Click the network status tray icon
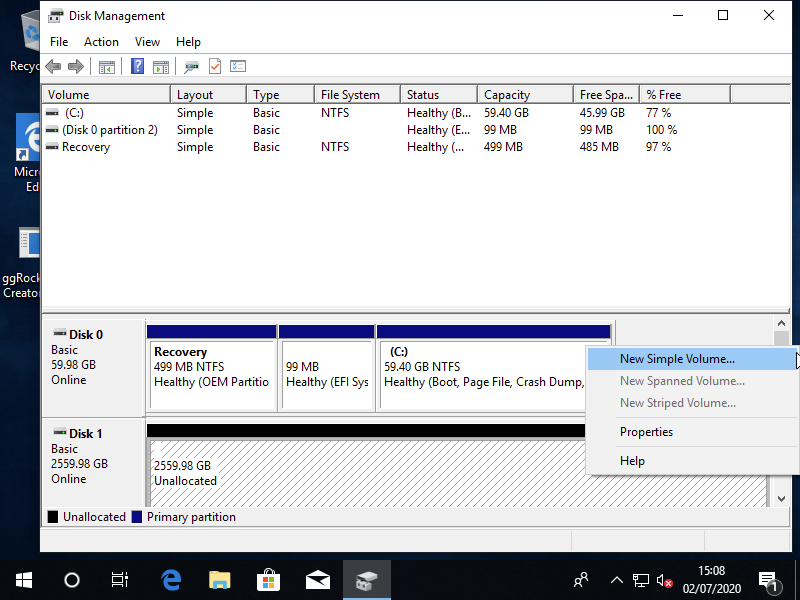 [x=640, y=580]
